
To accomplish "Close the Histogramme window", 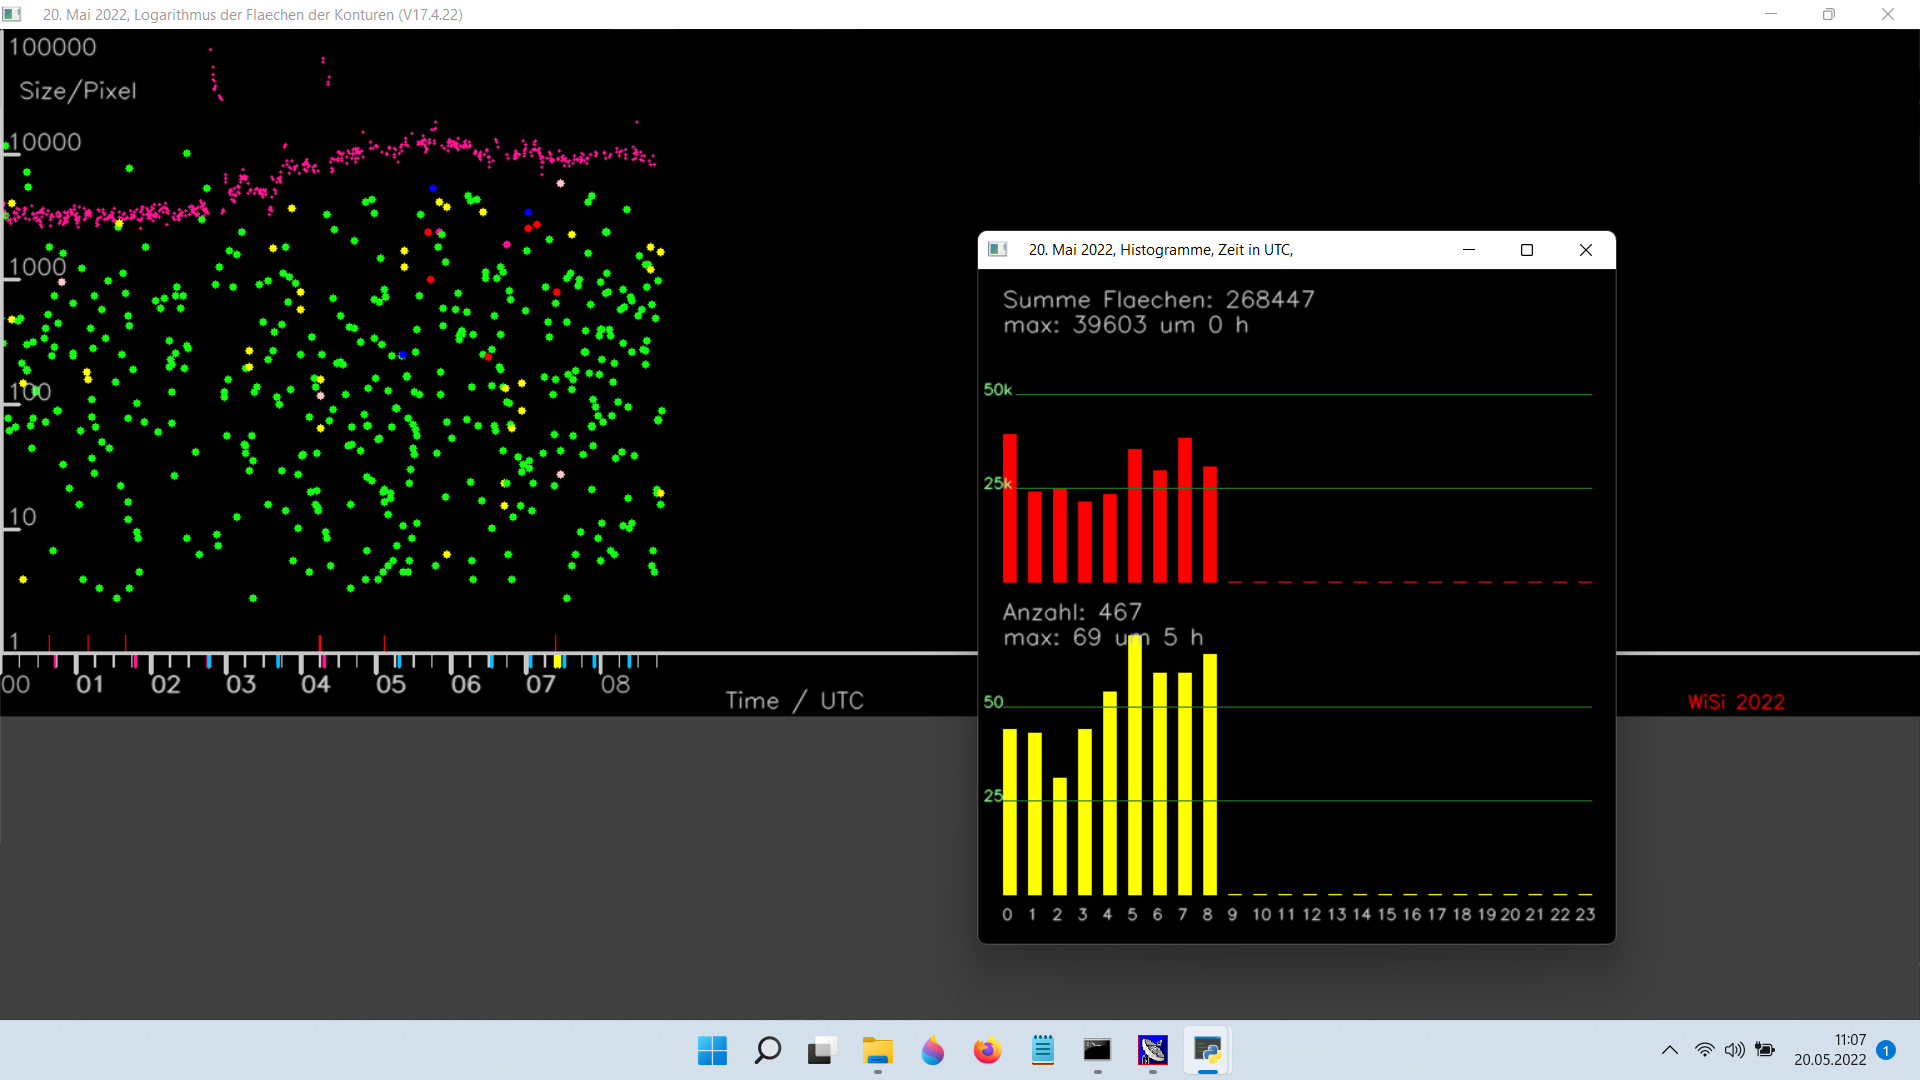I will (1586, 250).
